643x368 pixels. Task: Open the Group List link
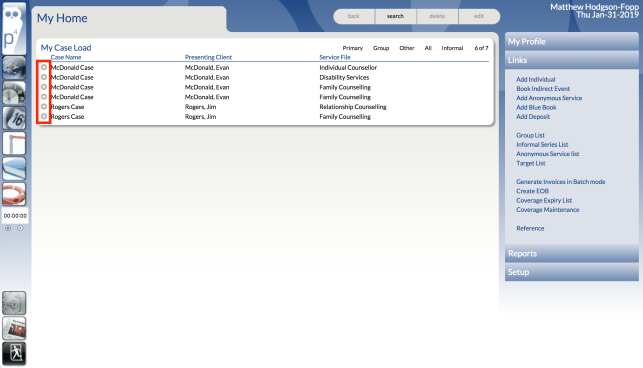[x=530, y=135]
